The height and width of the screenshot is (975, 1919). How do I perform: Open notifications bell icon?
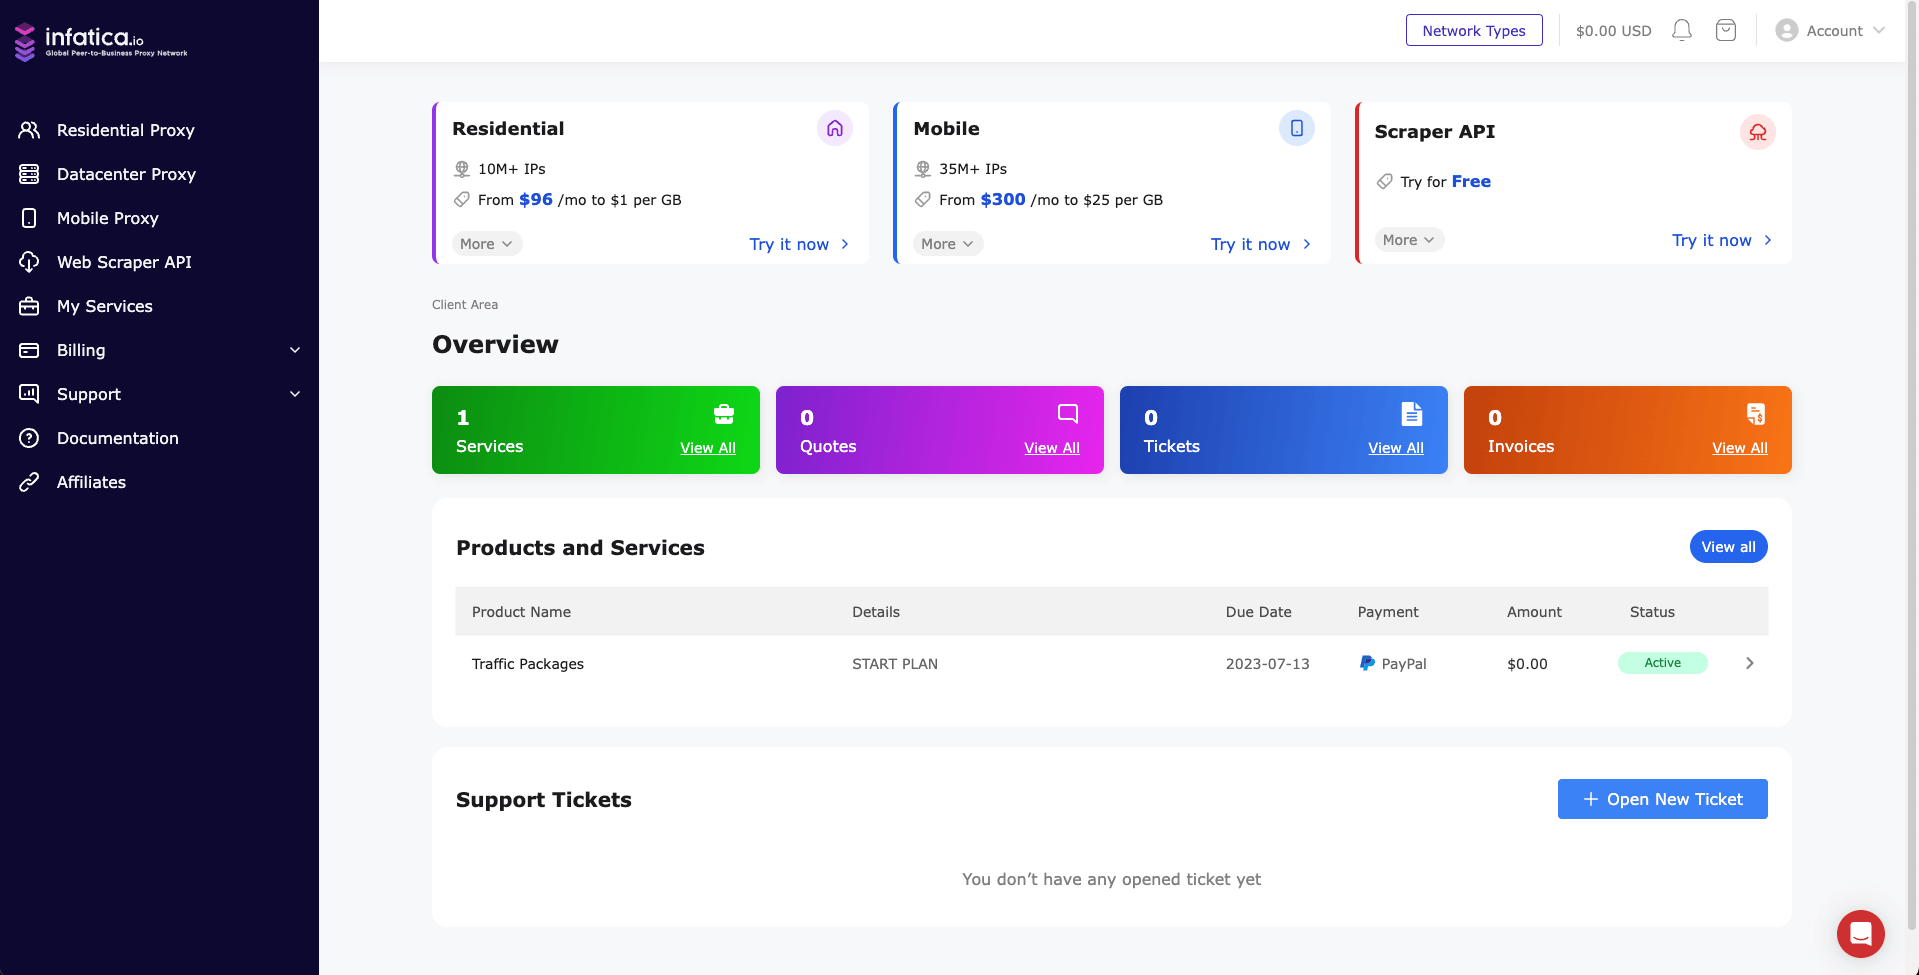[x=1682, y=30]
